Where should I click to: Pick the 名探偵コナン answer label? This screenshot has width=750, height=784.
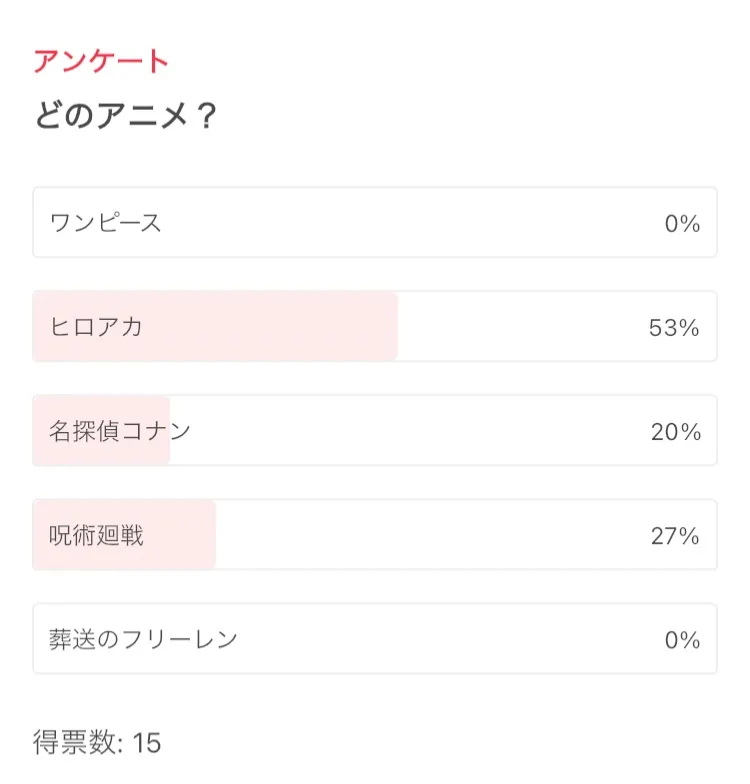pos(120,431)
